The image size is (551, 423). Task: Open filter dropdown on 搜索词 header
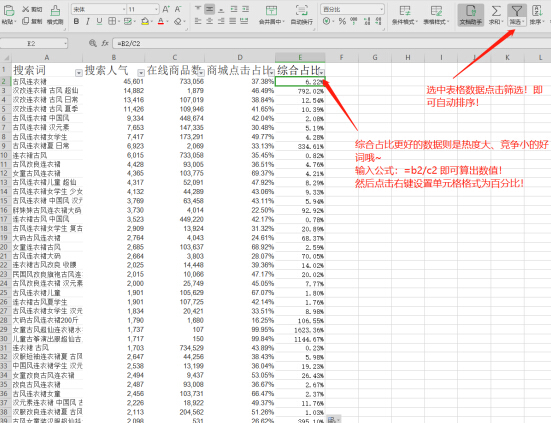pos(79,73)
